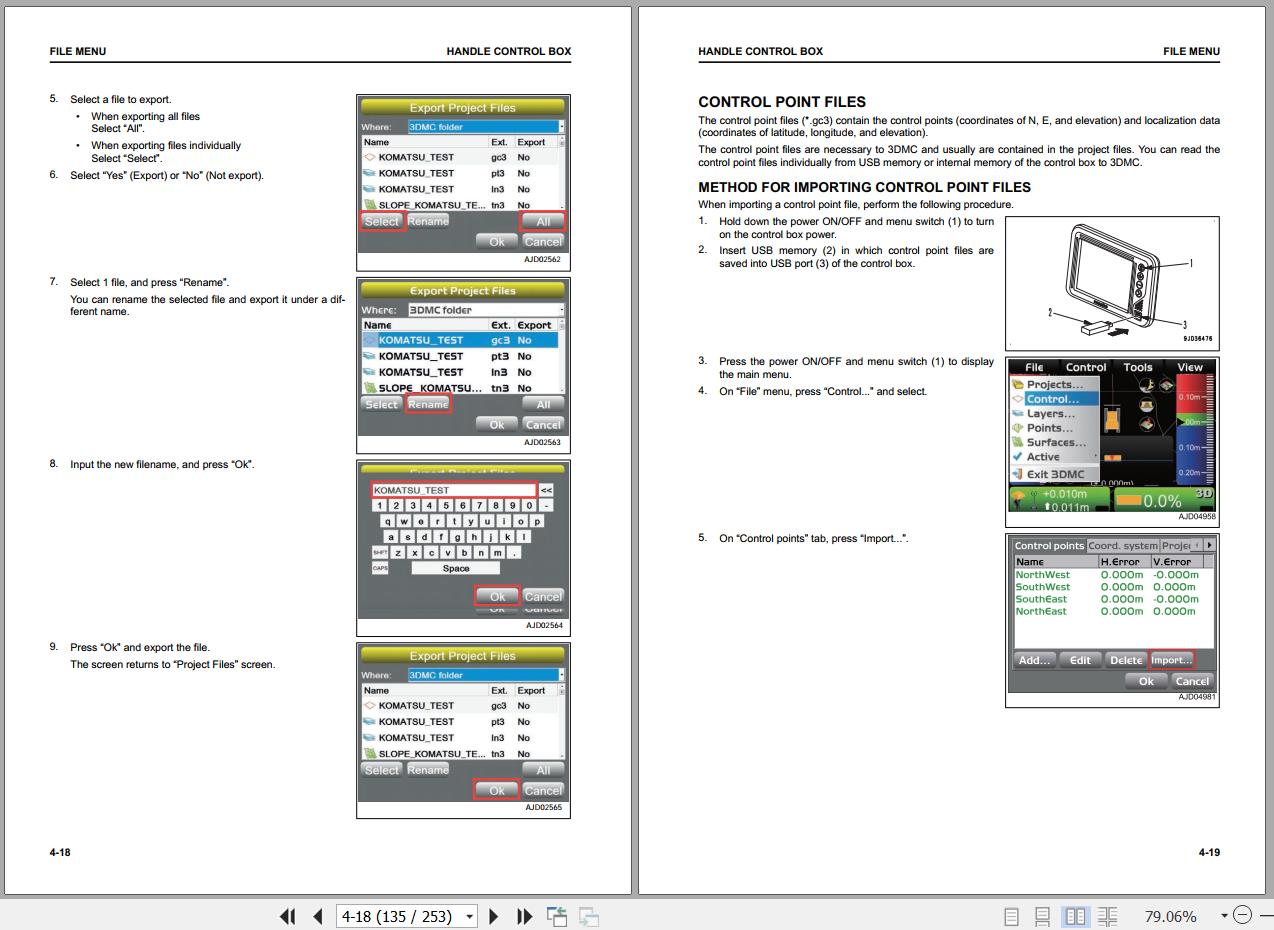
Task: Click the figure ID AJD04958
Action: 1196,516
